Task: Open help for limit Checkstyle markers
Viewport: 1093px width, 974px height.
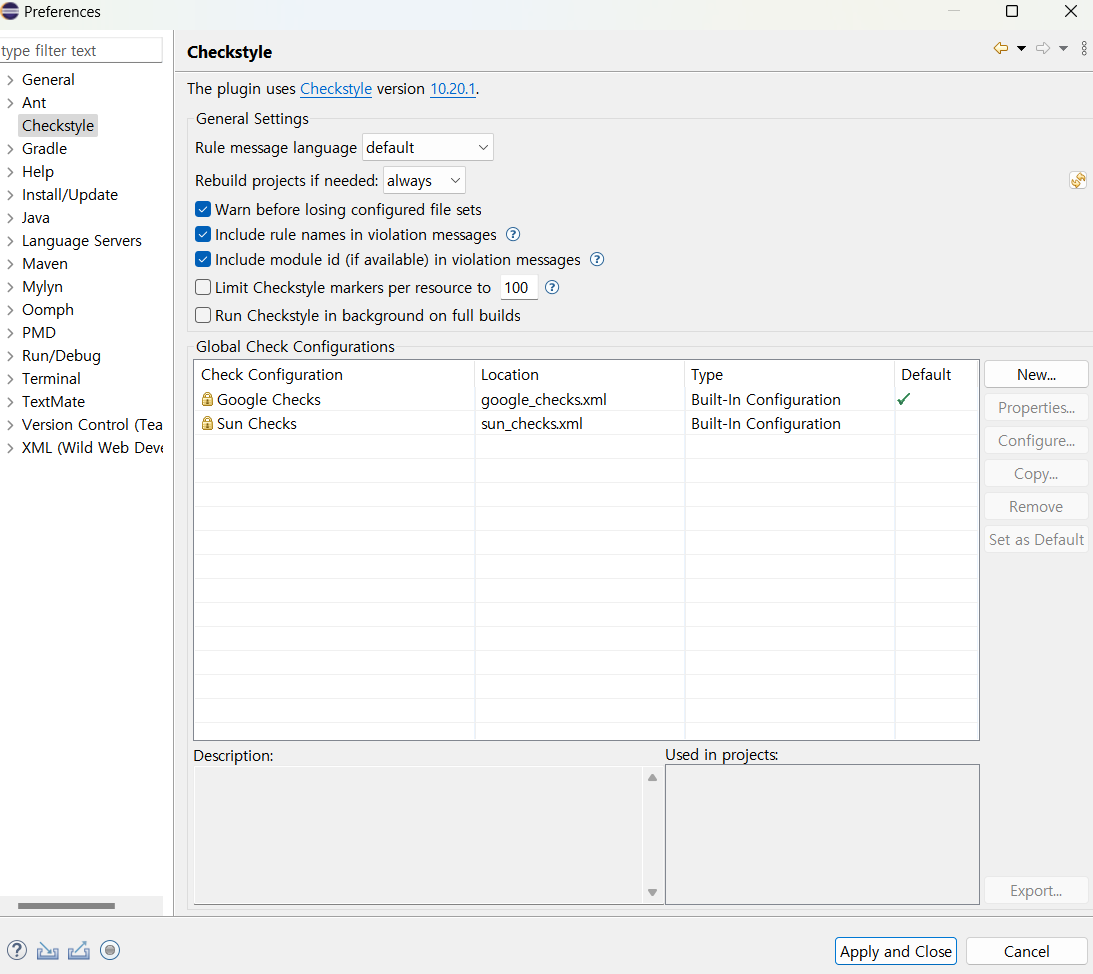Action: click(x=551, y=287)
